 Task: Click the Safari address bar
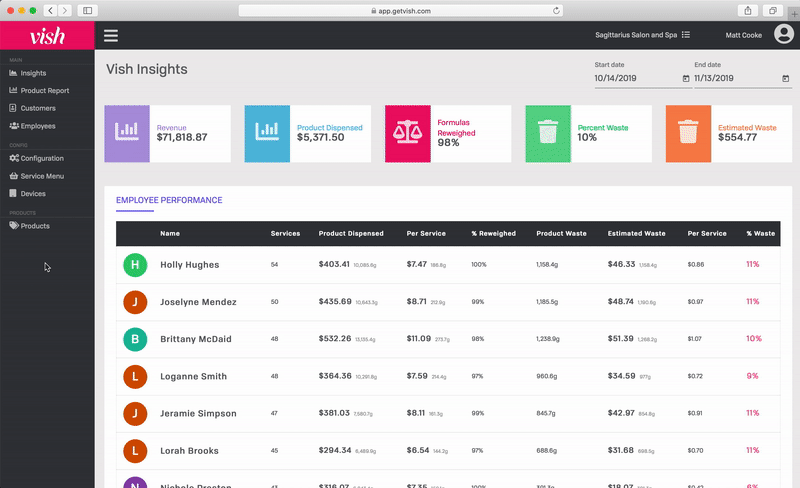400,10
